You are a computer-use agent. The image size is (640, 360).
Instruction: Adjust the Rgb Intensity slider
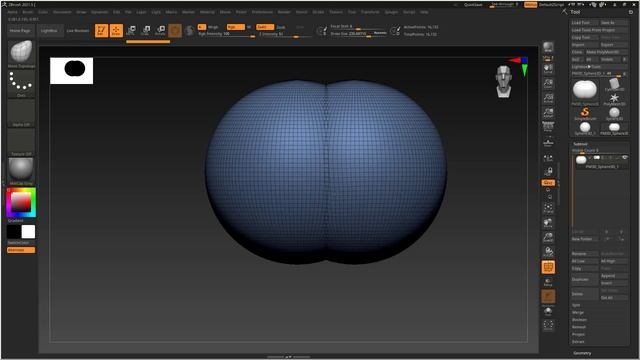[226, 34]
